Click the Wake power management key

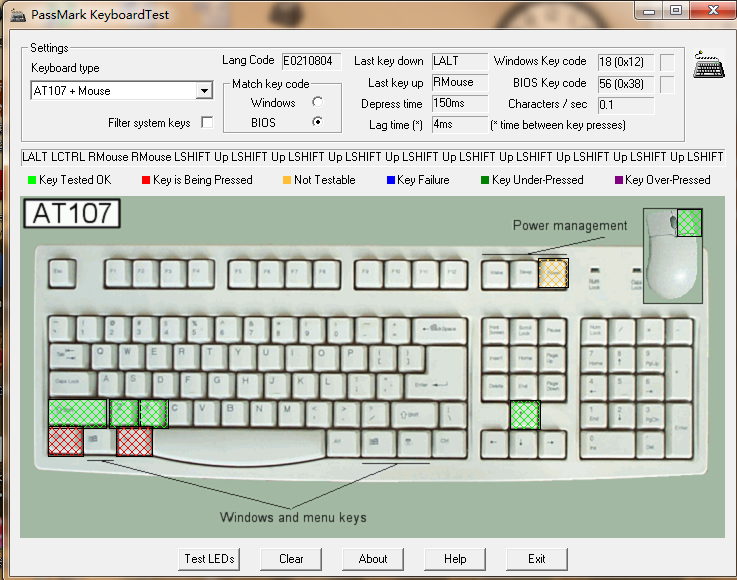[x=496, y=274]
